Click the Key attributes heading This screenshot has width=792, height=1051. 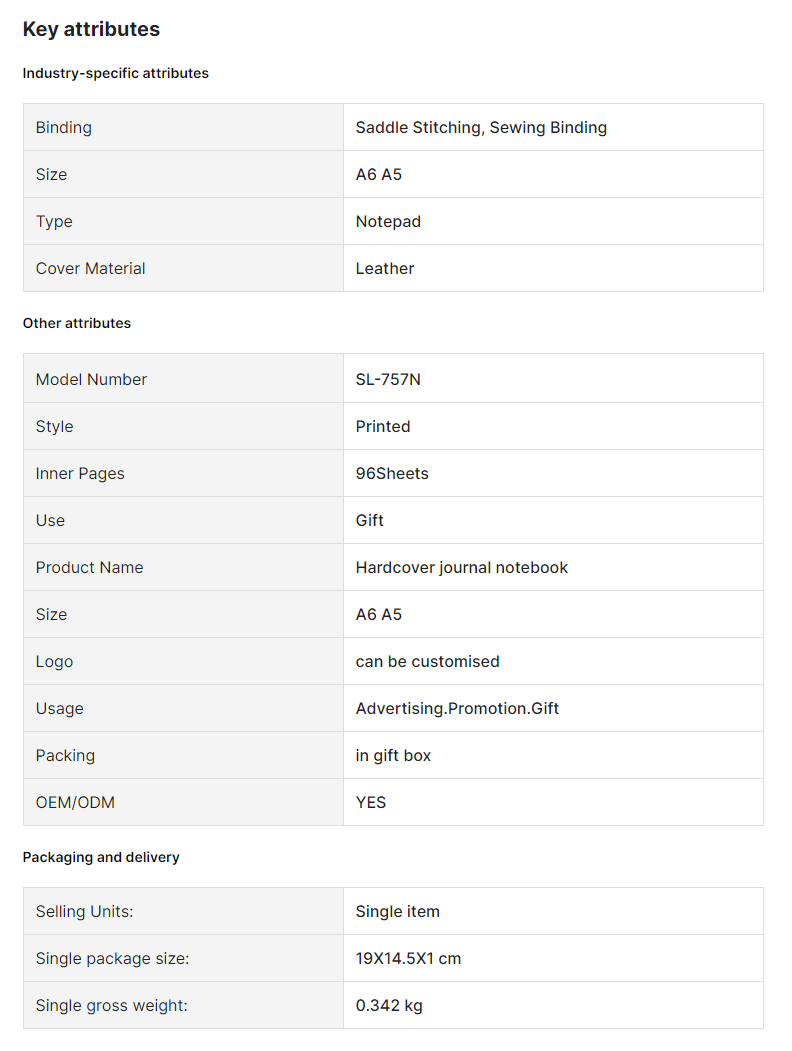91,29
